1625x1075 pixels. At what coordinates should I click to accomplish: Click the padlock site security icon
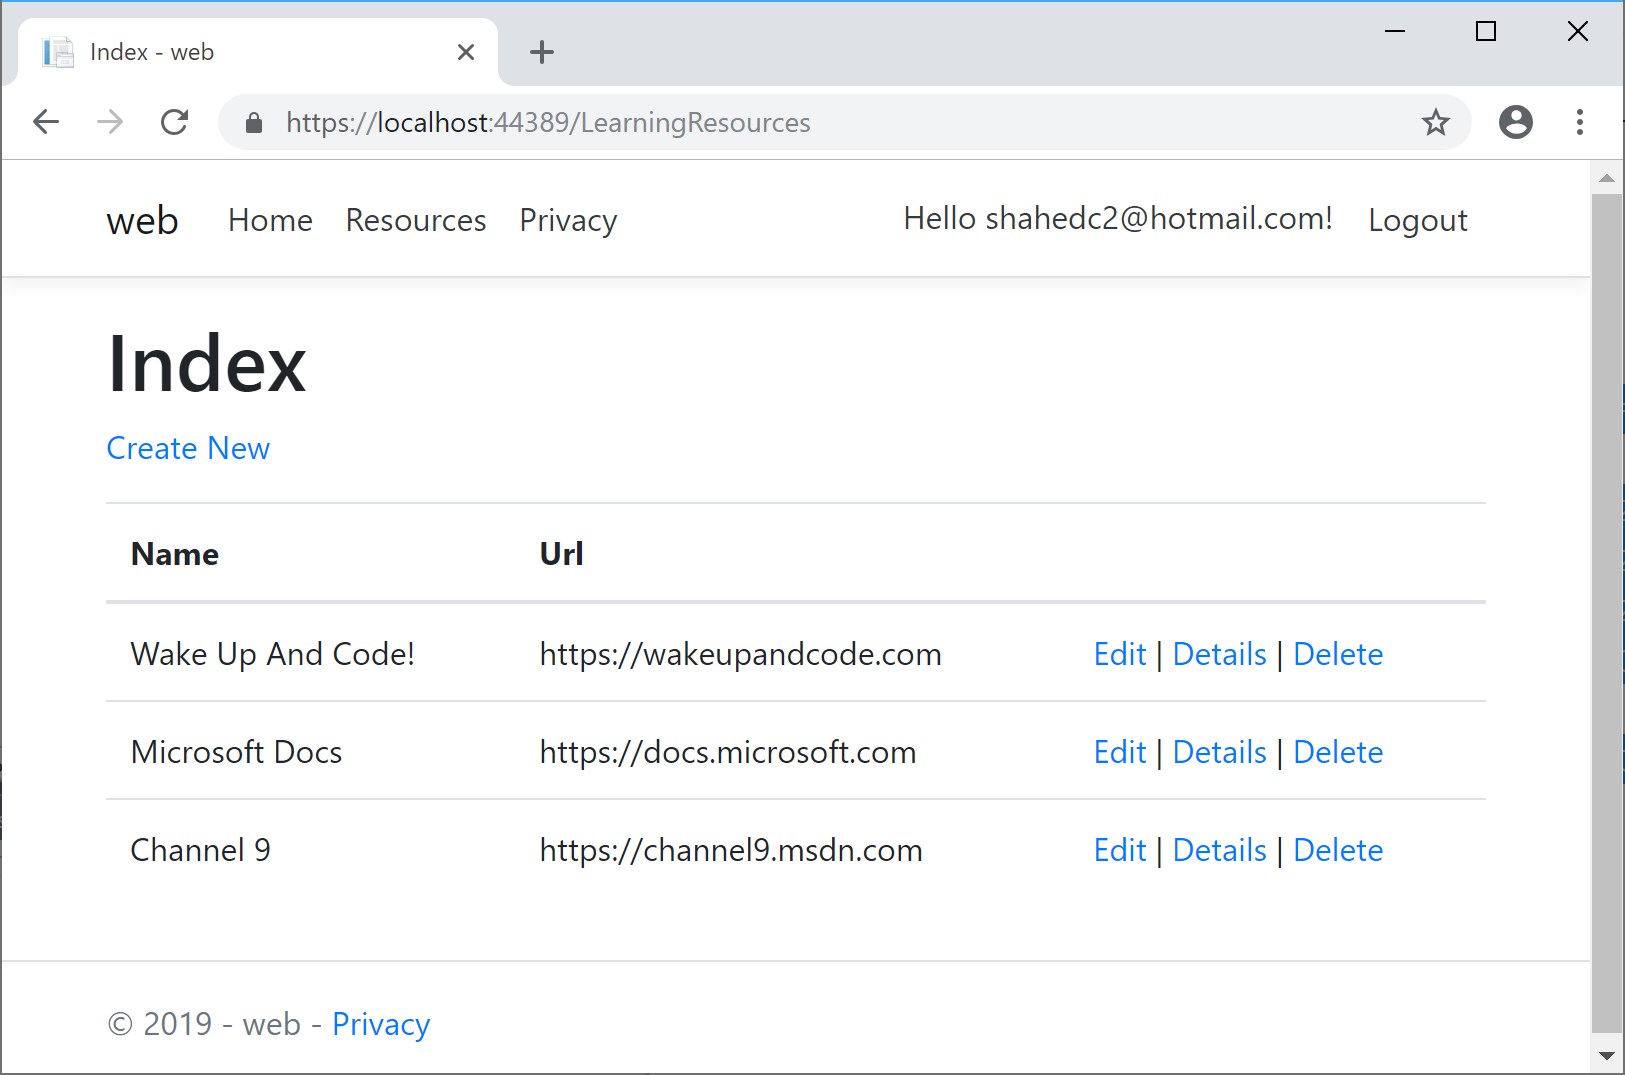click(x=254, y=123)
